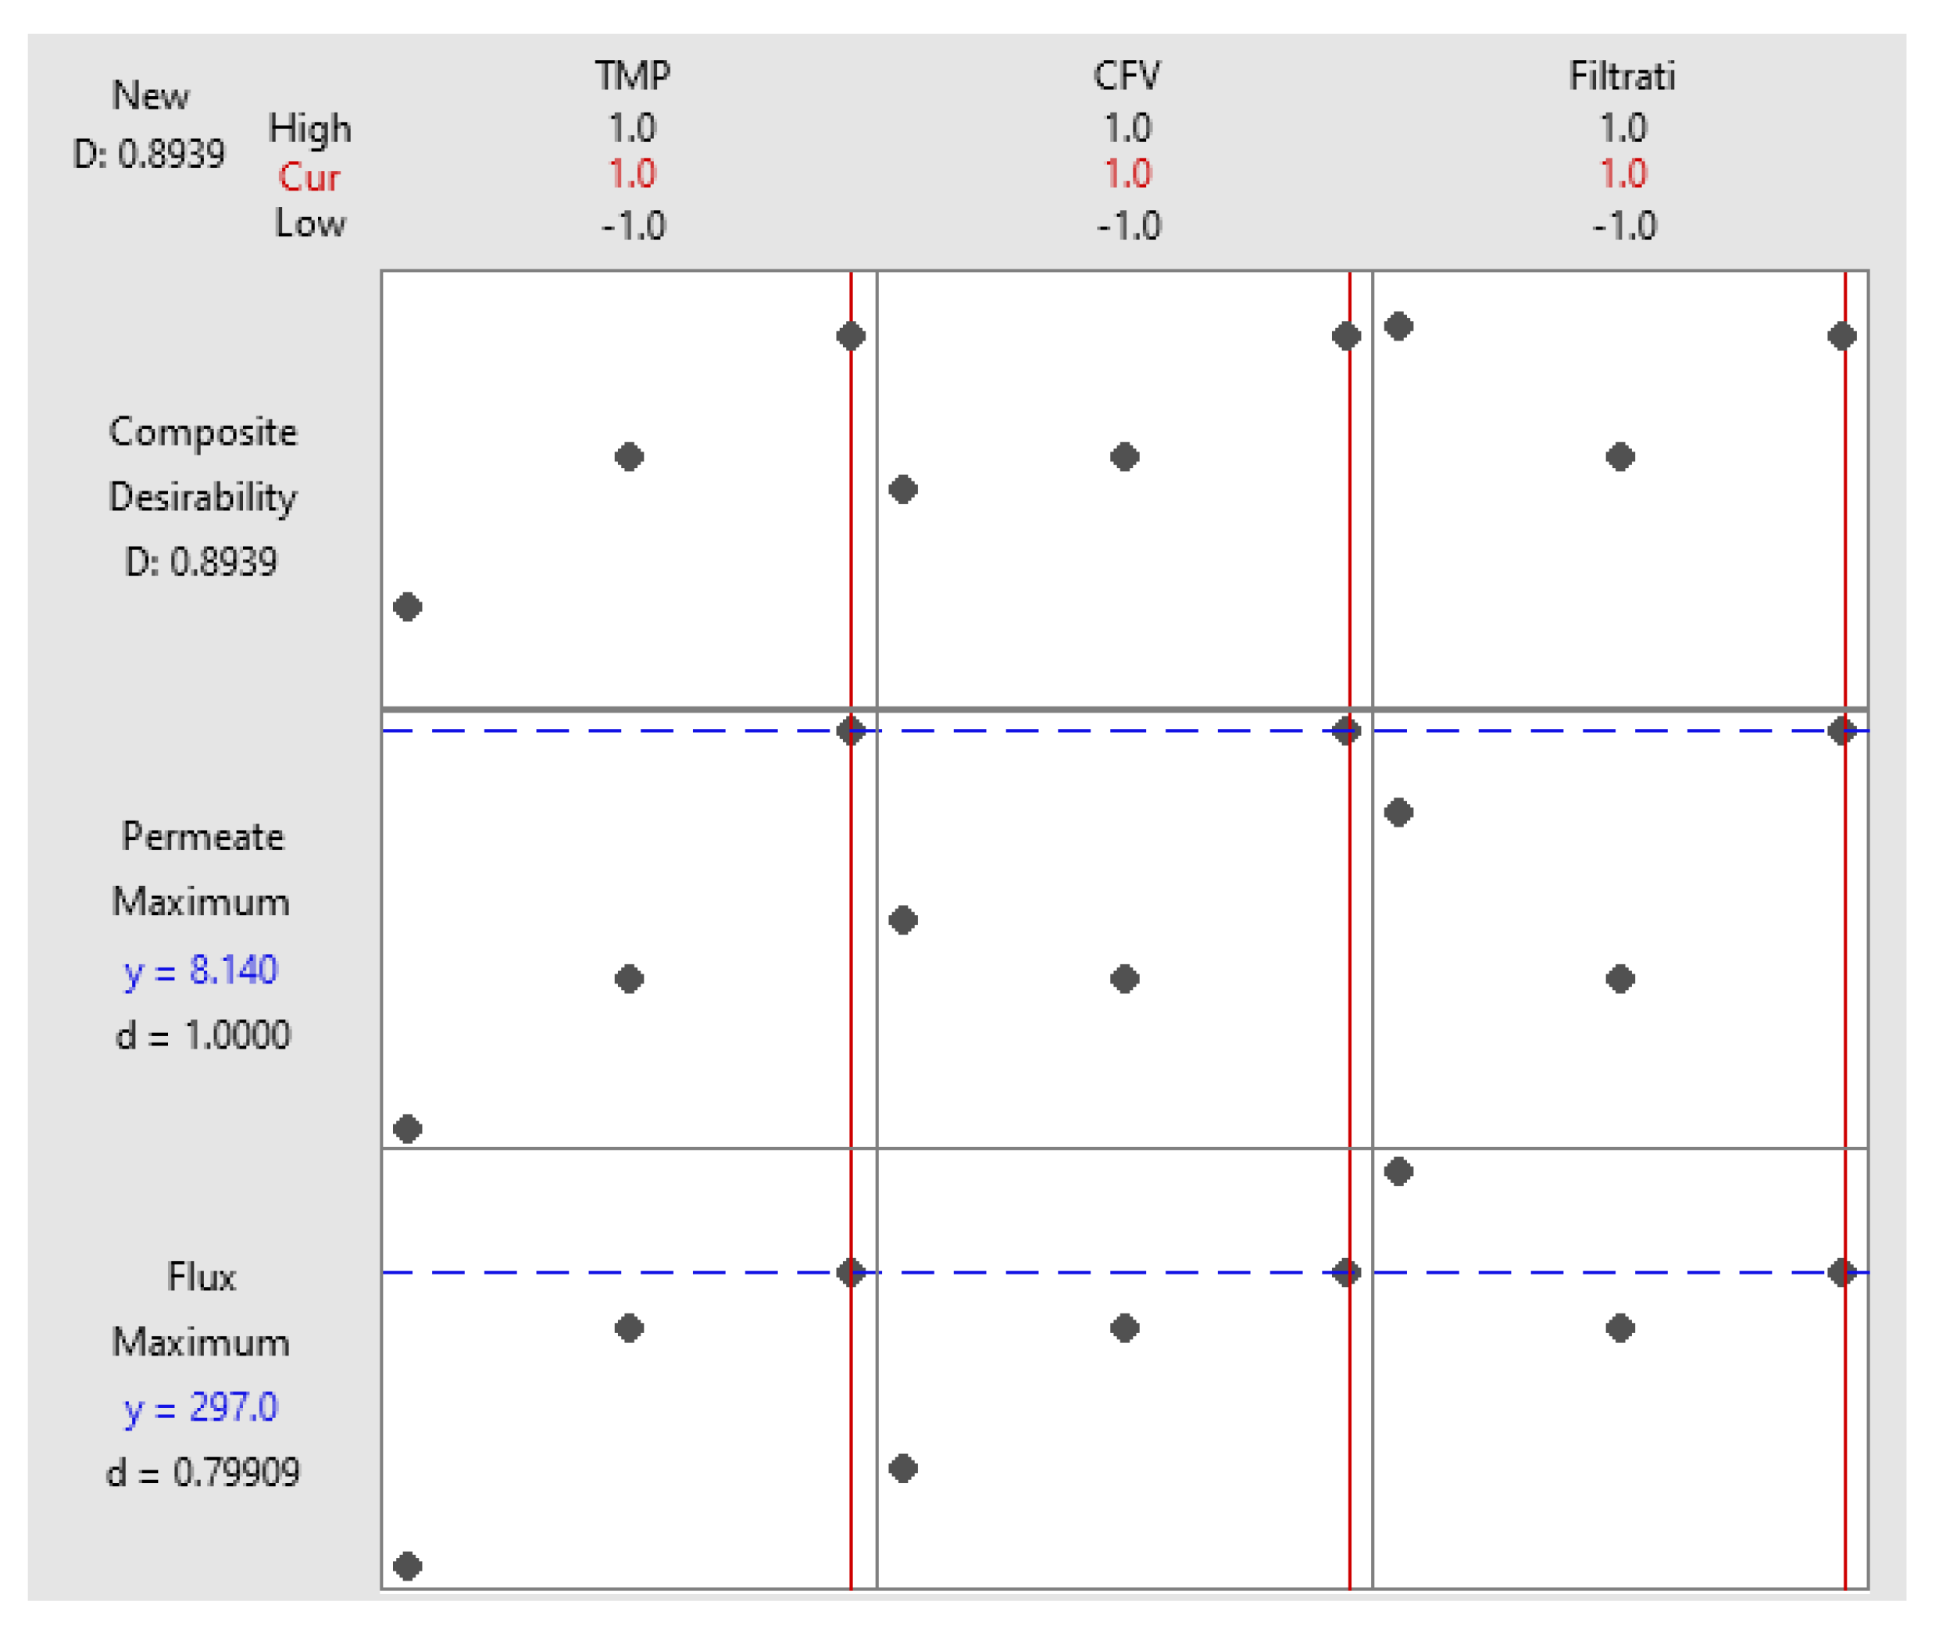The image size is (1938, 1630).
Task: Click the lowest TMP point in Flux Maximum panel
Action: pos(408,1565)
